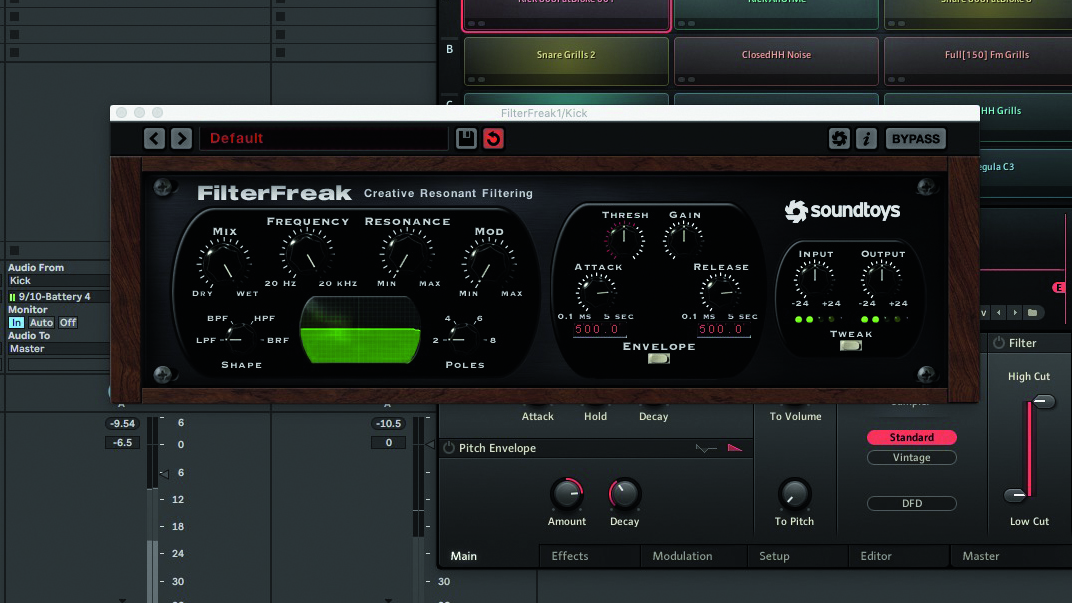Select the Snare Grills 2 cell
This screenshot has height=603, width=1072.
566,61
